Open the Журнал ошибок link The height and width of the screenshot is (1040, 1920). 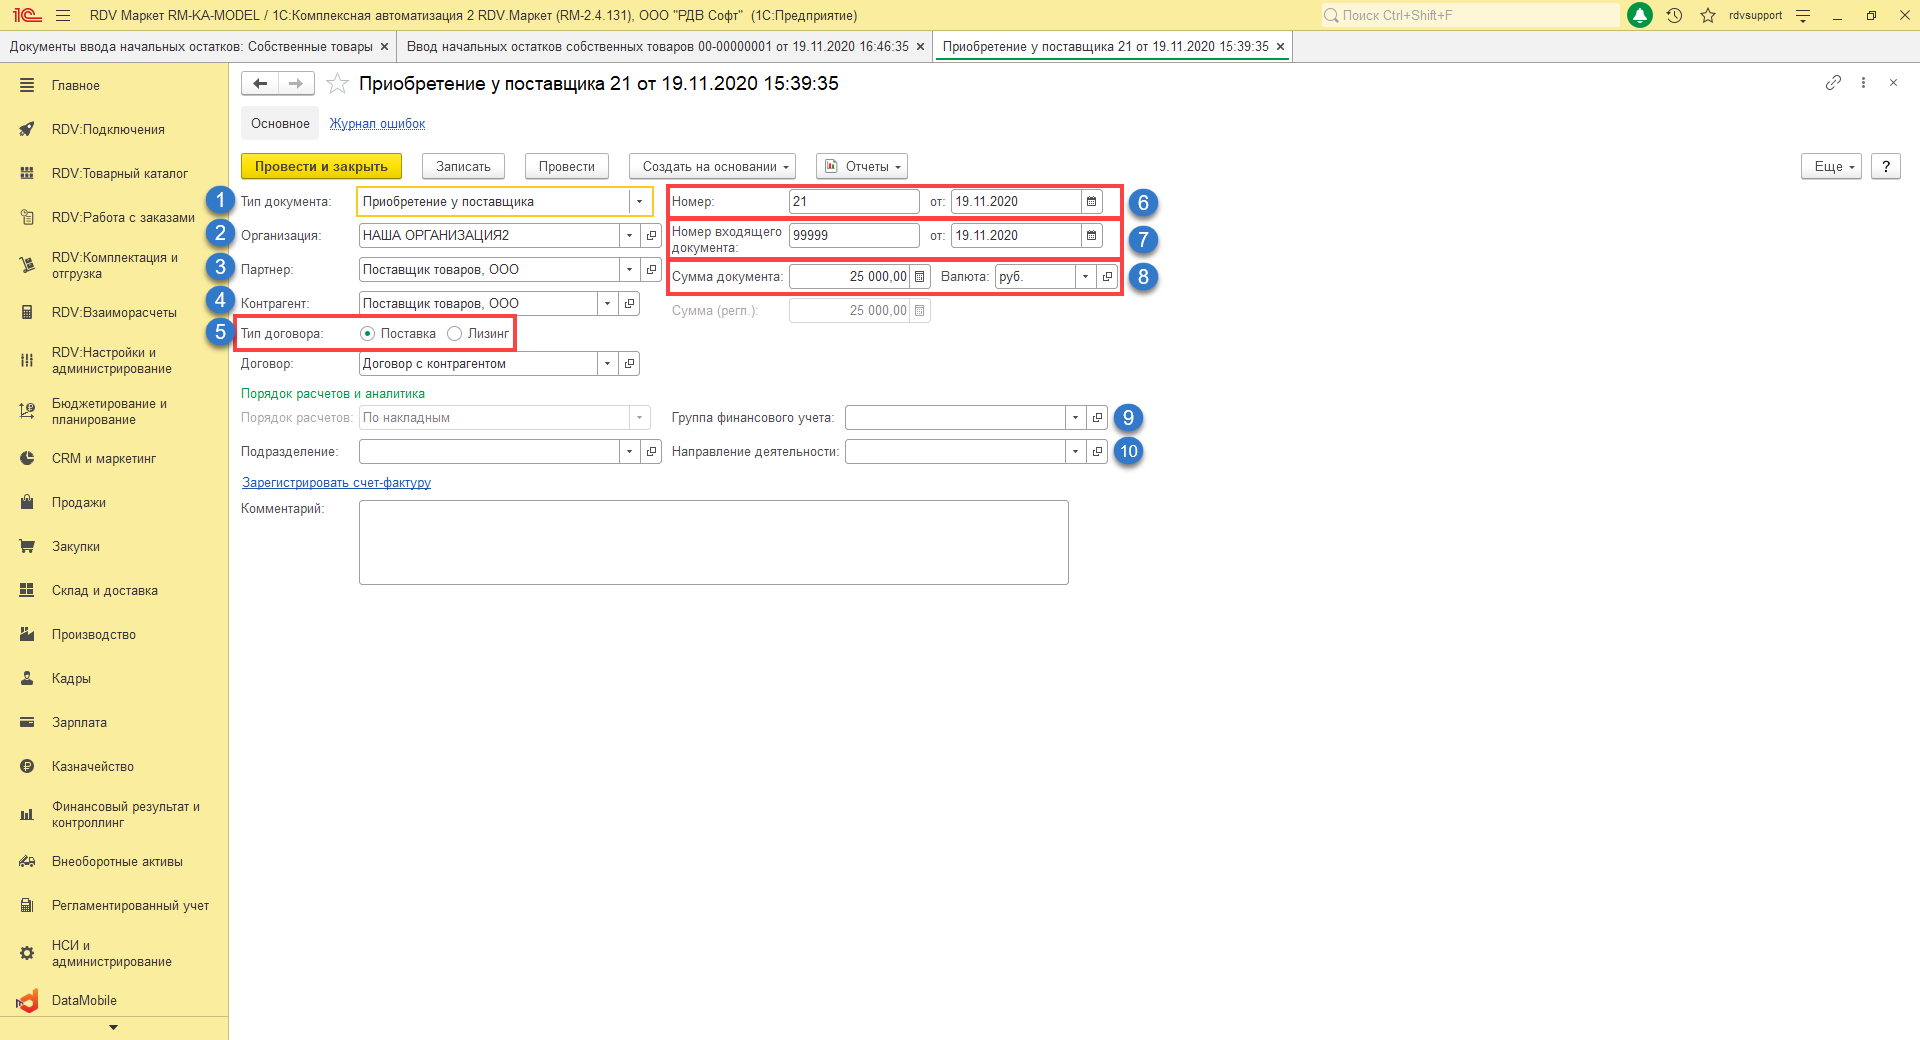(377, 124)
